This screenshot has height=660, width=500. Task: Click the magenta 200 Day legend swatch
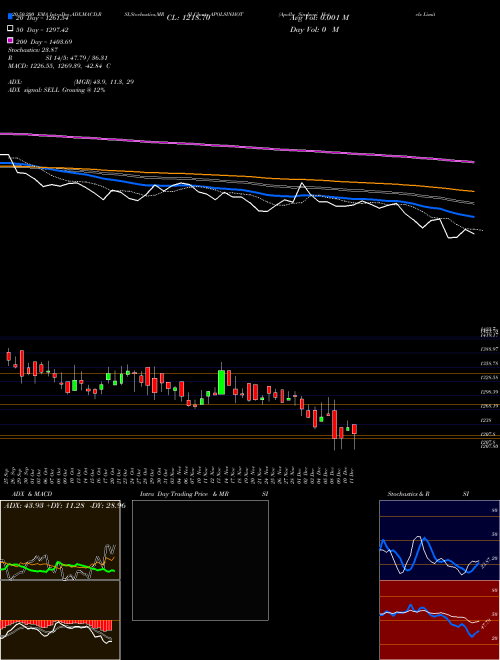point(10,40)
